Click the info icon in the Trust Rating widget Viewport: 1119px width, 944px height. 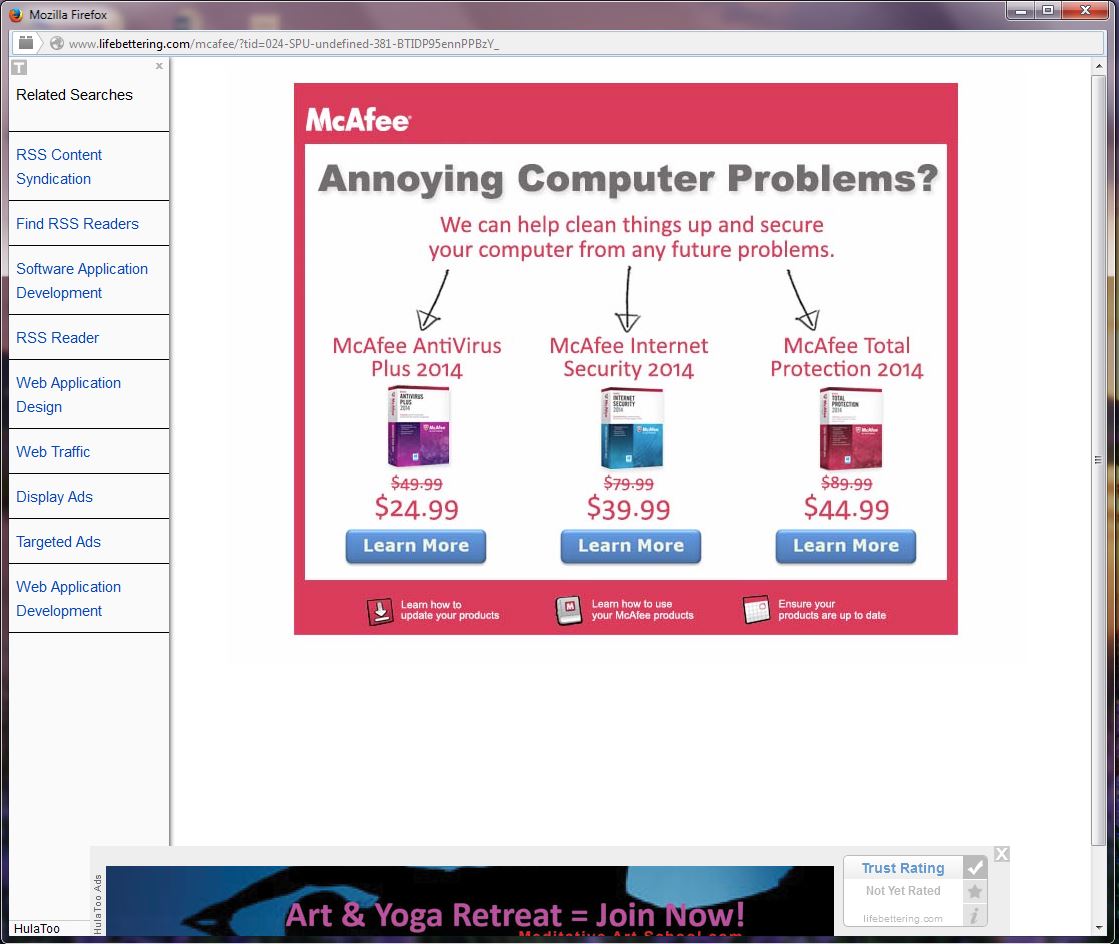coord(975,915)
